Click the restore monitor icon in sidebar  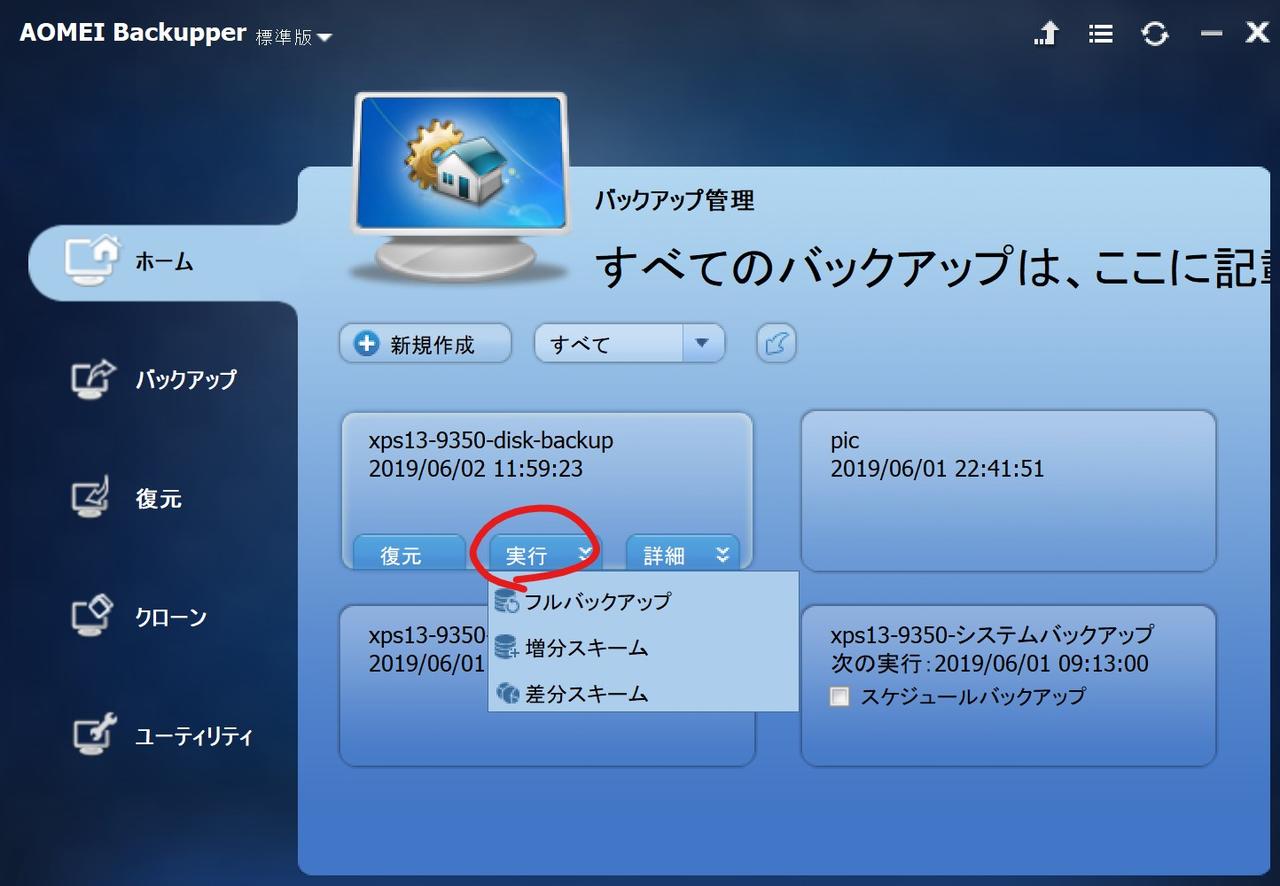(91, 498)
